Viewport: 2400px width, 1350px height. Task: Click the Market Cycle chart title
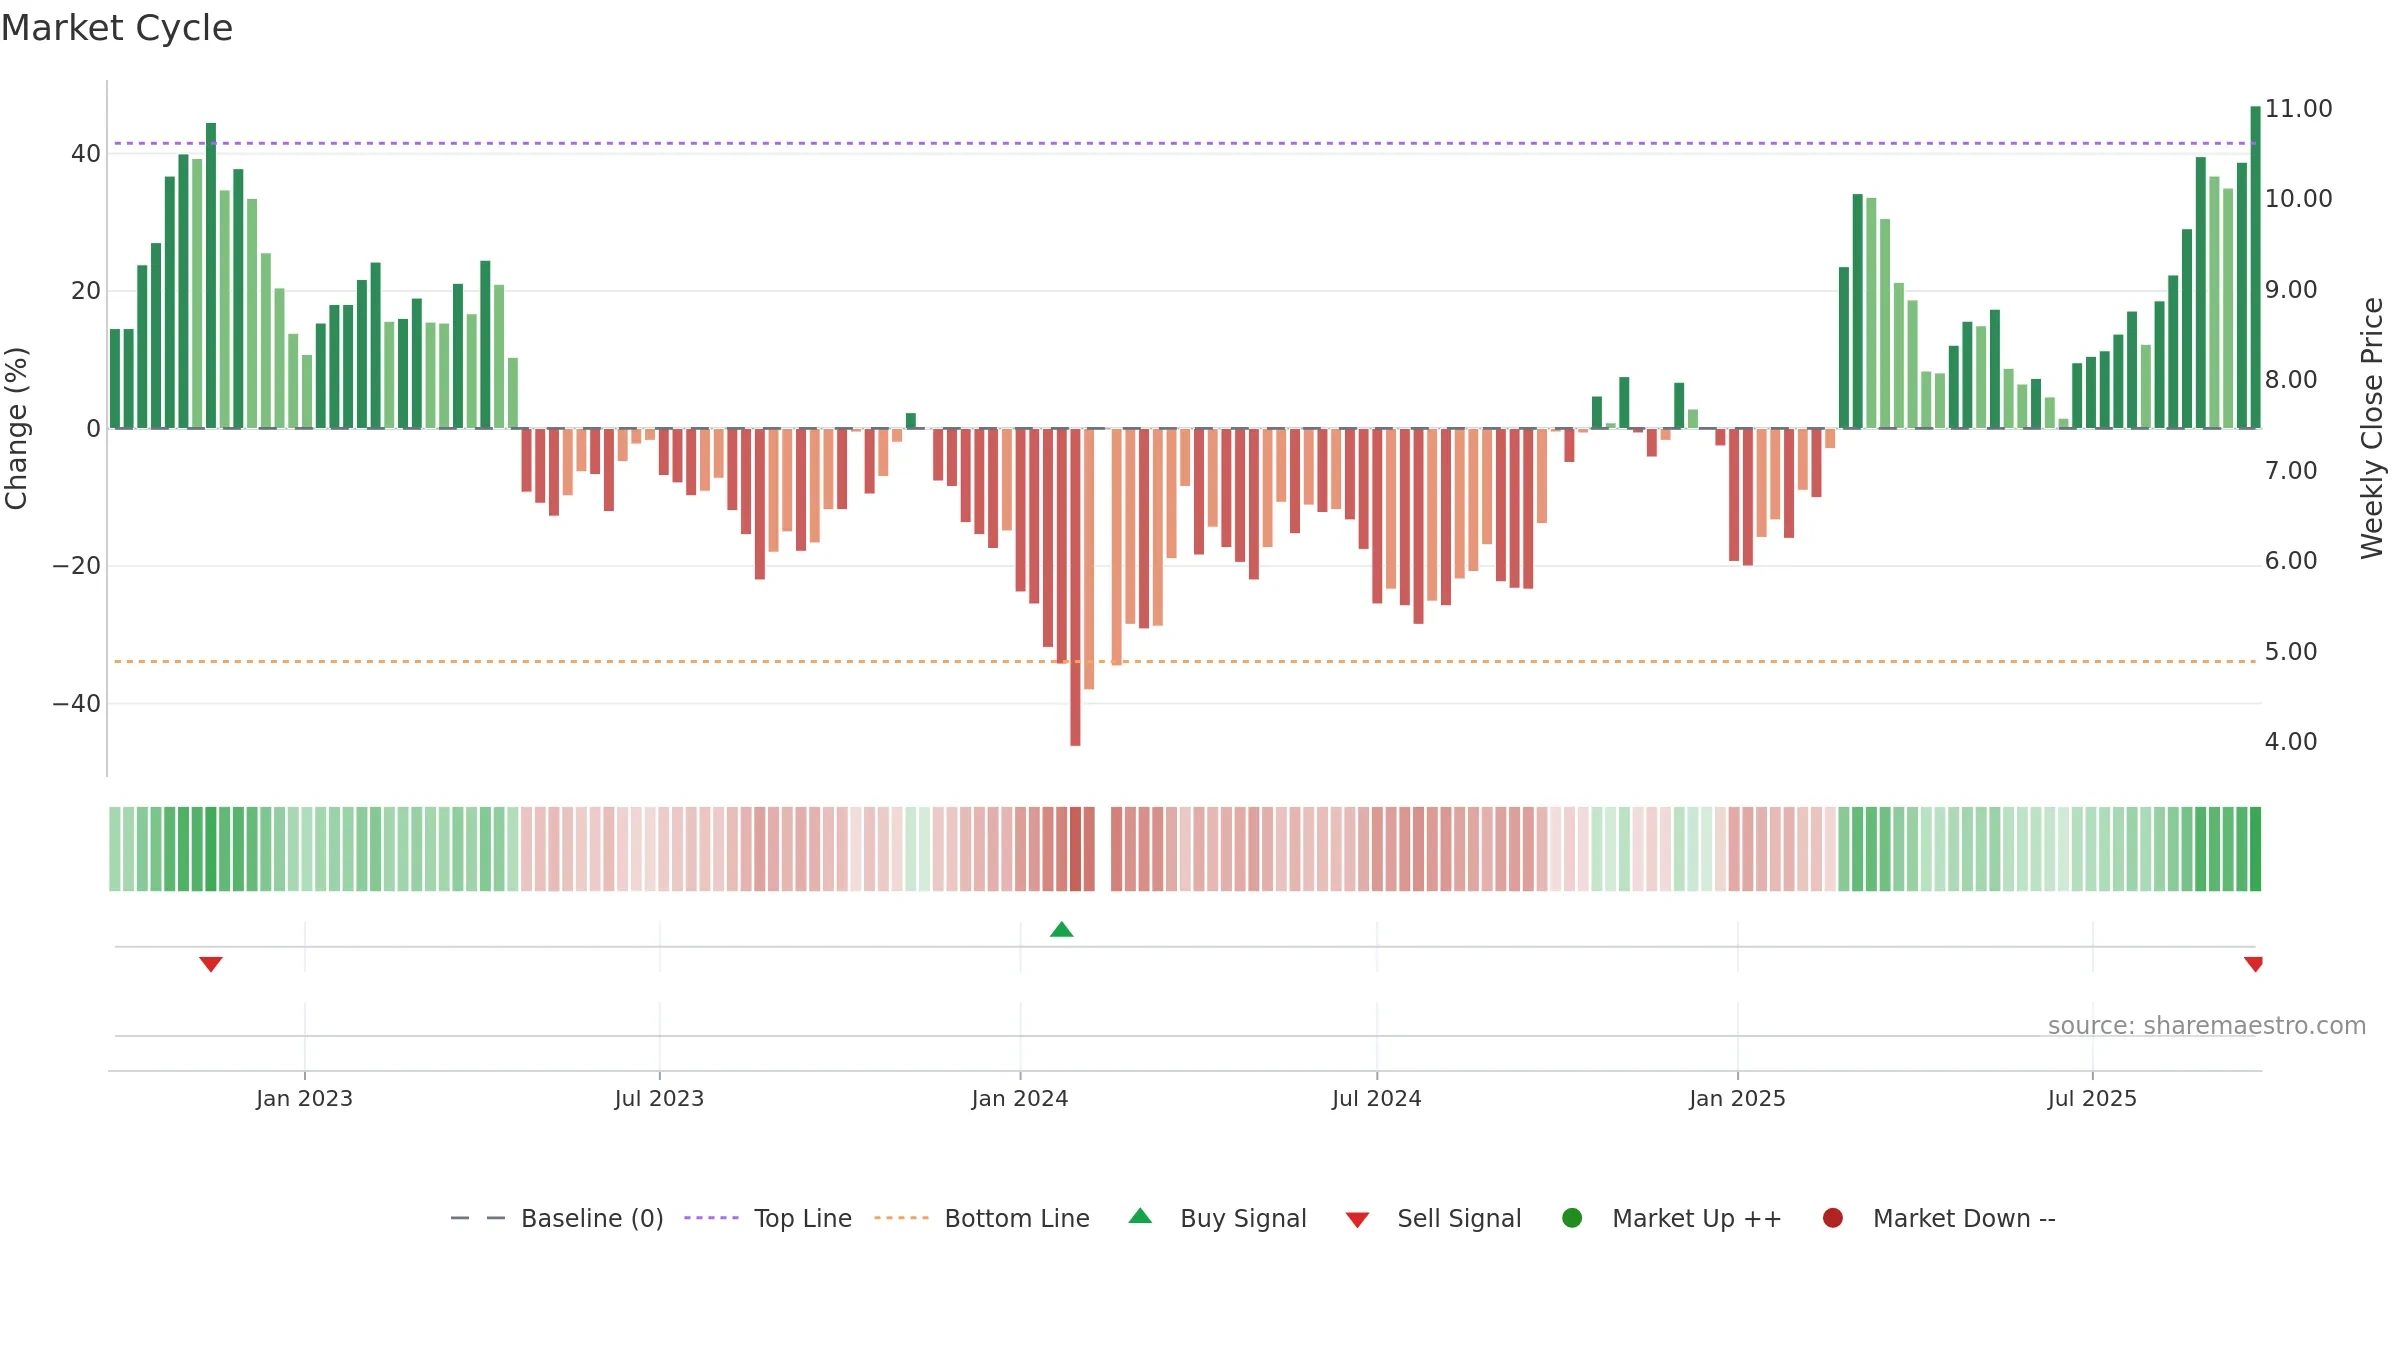[x=117, y=28]
